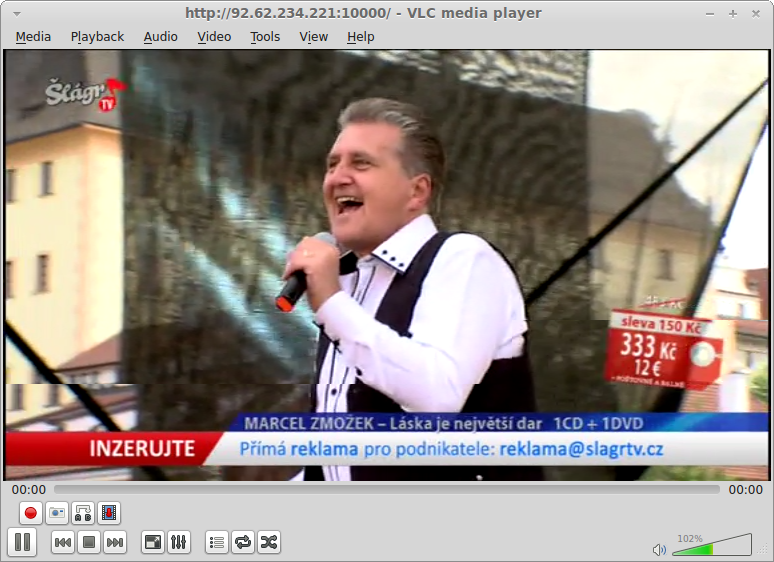Mute audio using the speaker icon
Image resolution: width=774 pixels, height=562 pixels.
click(x=659, y=549)
